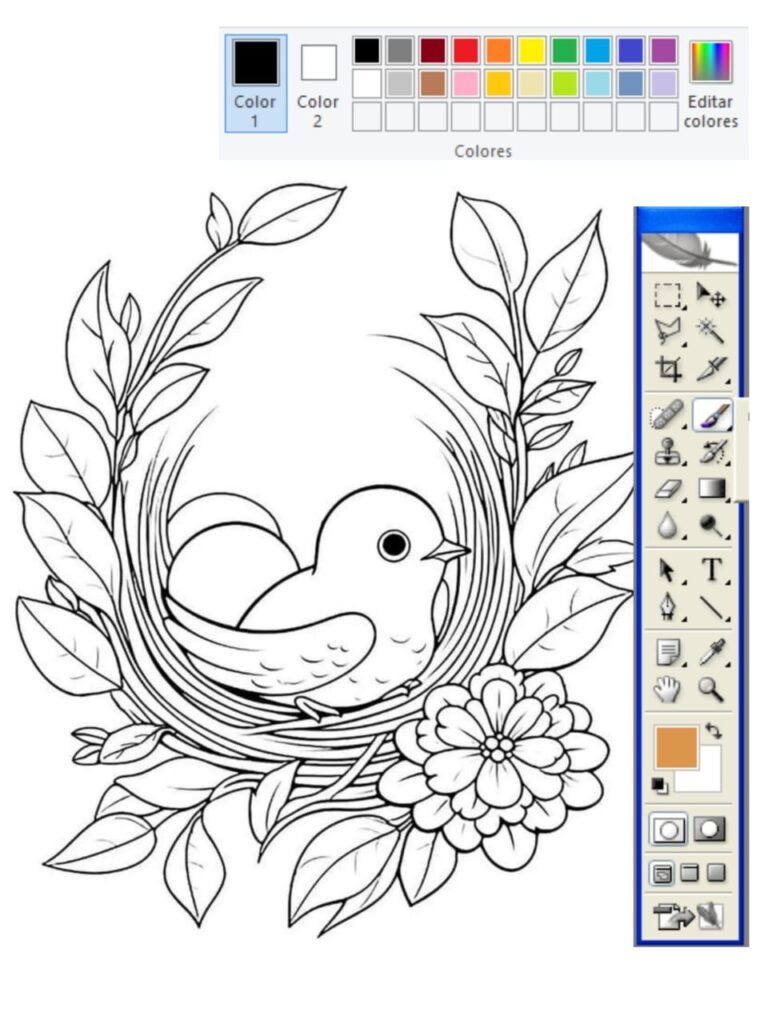
Task: Select the Polygonal Lasso tool
Action: pyautogui.click(x=668, y=331)
